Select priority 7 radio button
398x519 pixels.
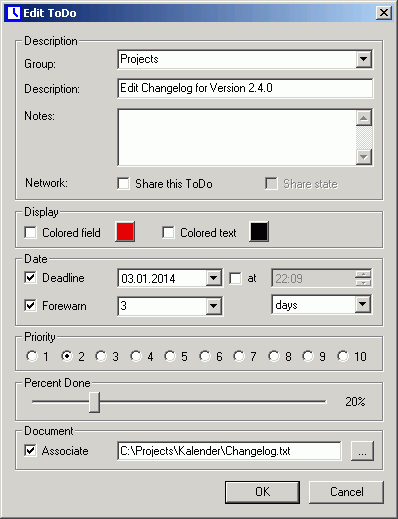pyautogui.click(x=239, y=356)
